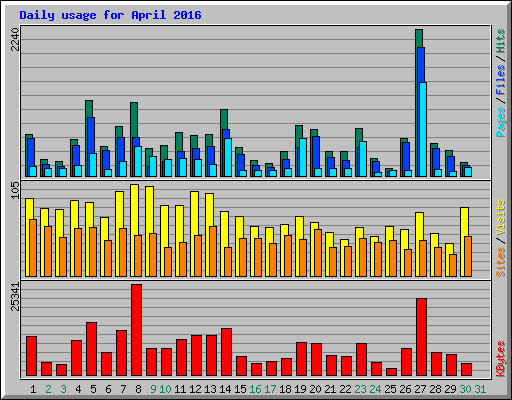
Task: Select day 28 on the x-axis
Action: tap(435, 389)
